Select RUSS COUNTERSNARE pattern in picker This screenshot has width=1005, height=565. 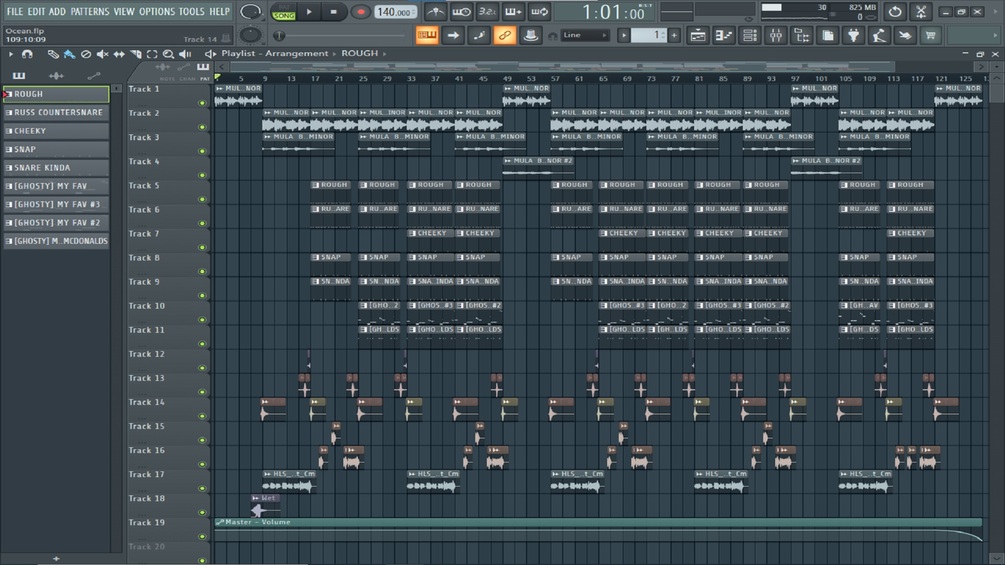pos(56,112)
